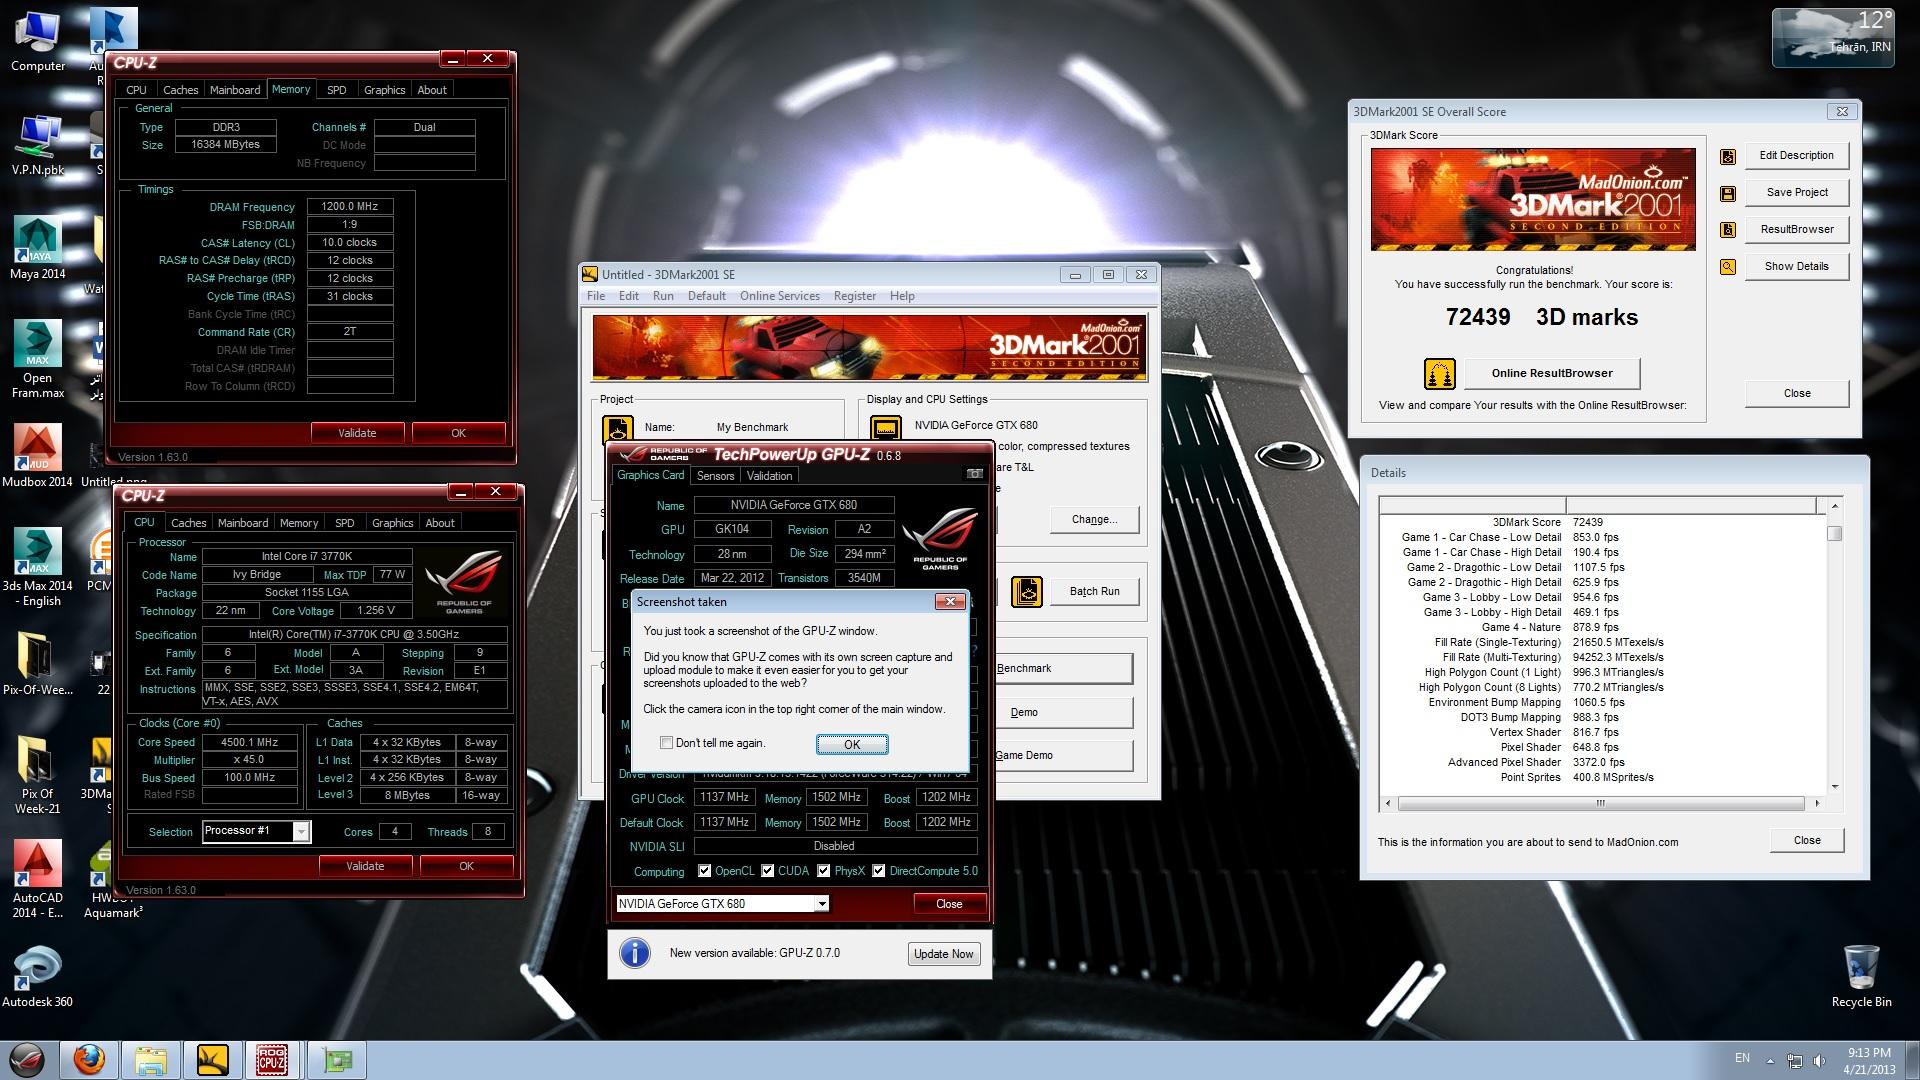Screen dimensions: 1920x1080
Task: Switch to Validation tab in GPU-Z
Action: coord(769,476)
